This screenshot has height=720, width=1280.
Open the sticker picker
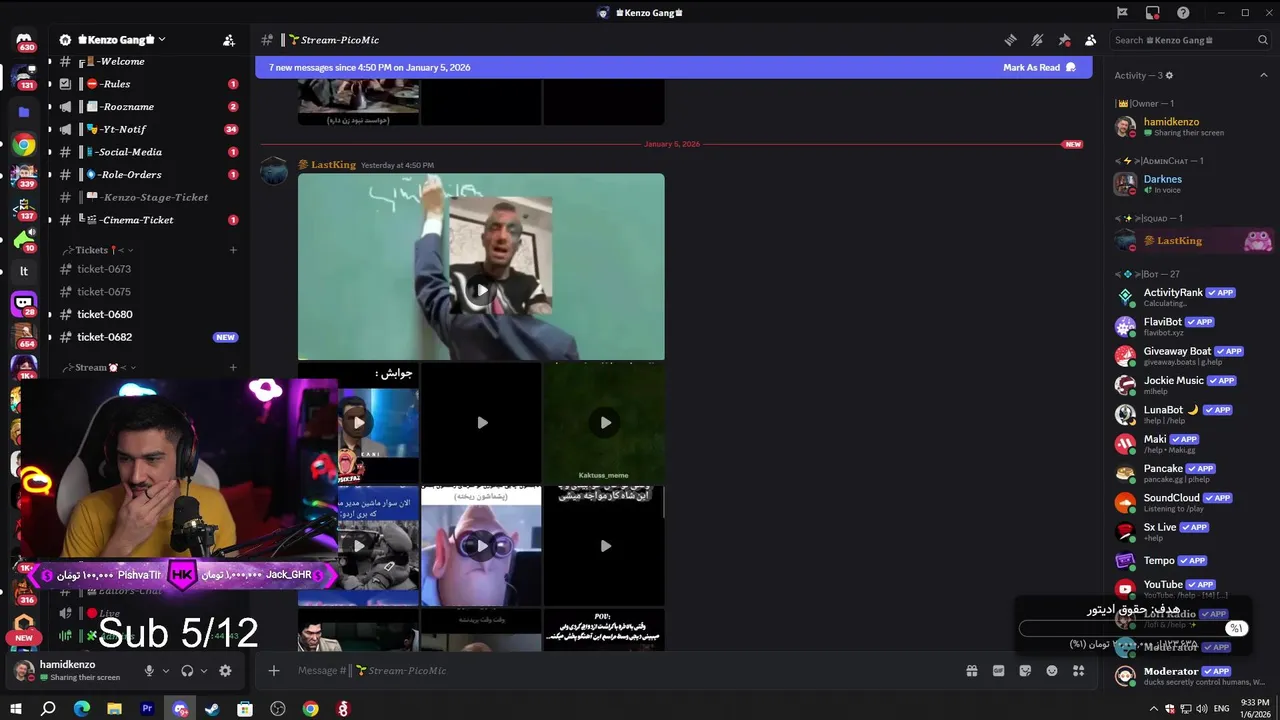[1025, 671]
